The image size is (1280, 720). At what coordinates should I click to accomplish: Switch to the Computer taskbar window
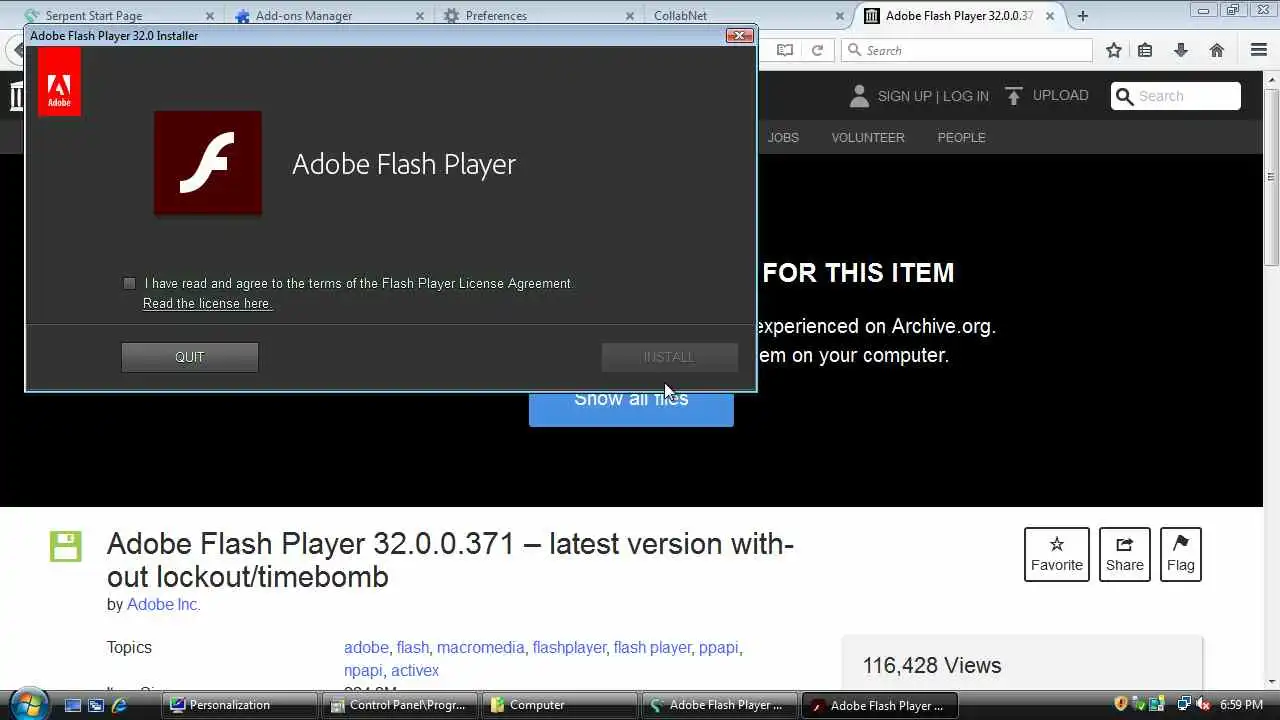(x=560, y=705)
